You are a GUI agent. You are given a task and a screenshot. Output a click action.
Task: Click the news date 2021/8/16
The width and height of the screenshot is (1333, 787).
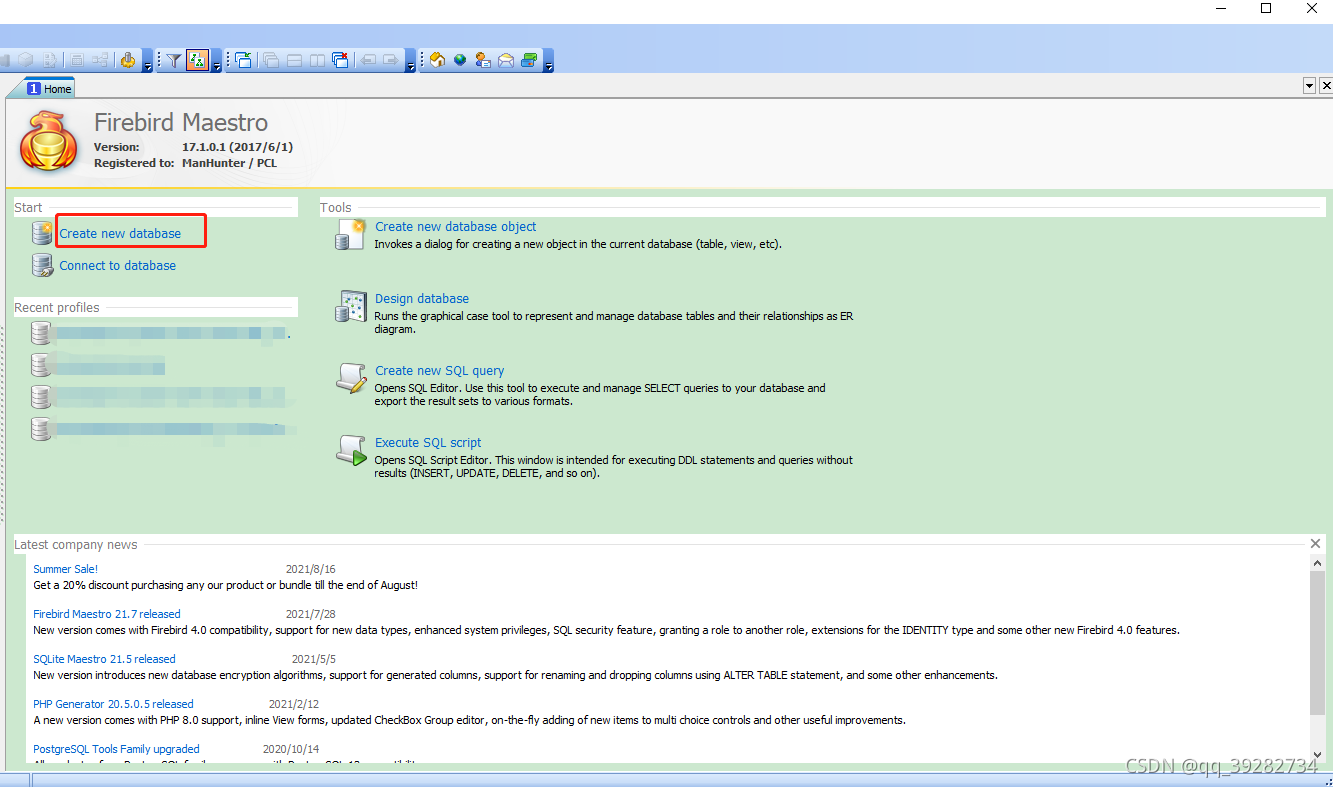[311, 569]
